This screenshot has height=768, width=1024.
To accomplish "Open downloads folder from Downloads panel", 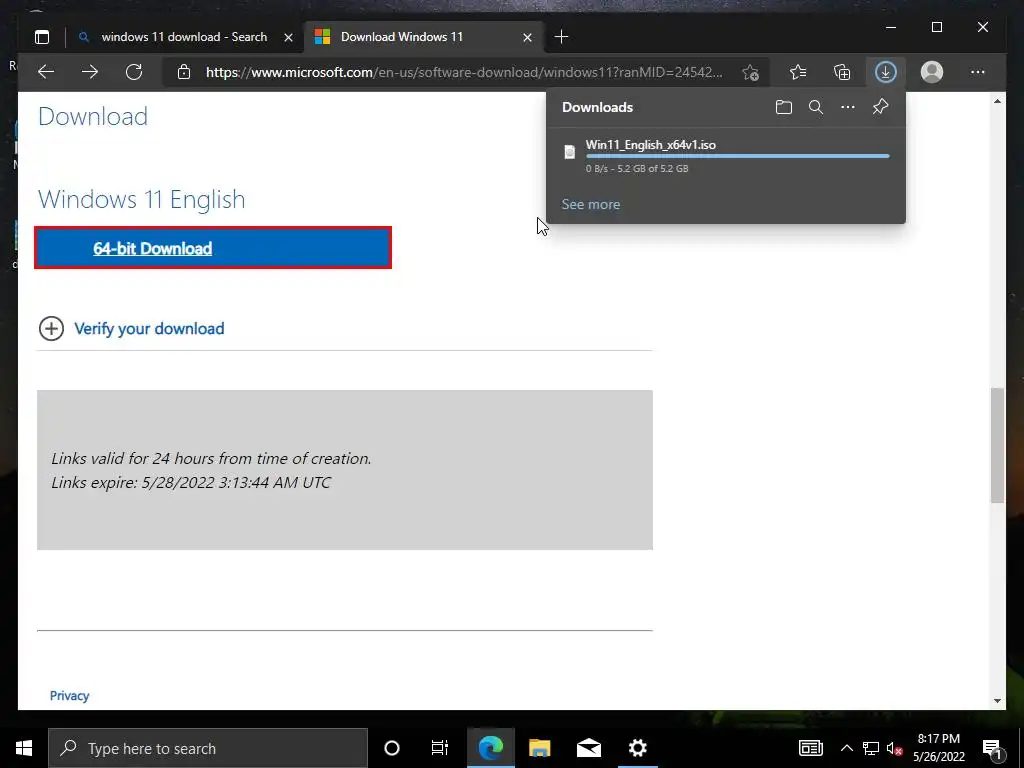I will (784, 107).
